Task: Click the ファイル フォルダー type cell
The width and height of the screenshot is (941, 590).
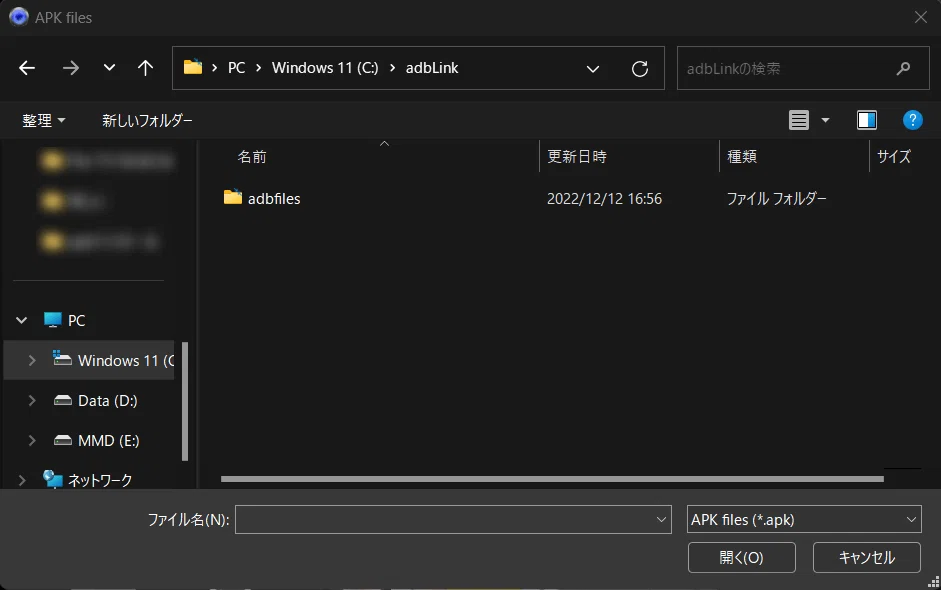Action: pyautogui.click(x=777, y=199)
